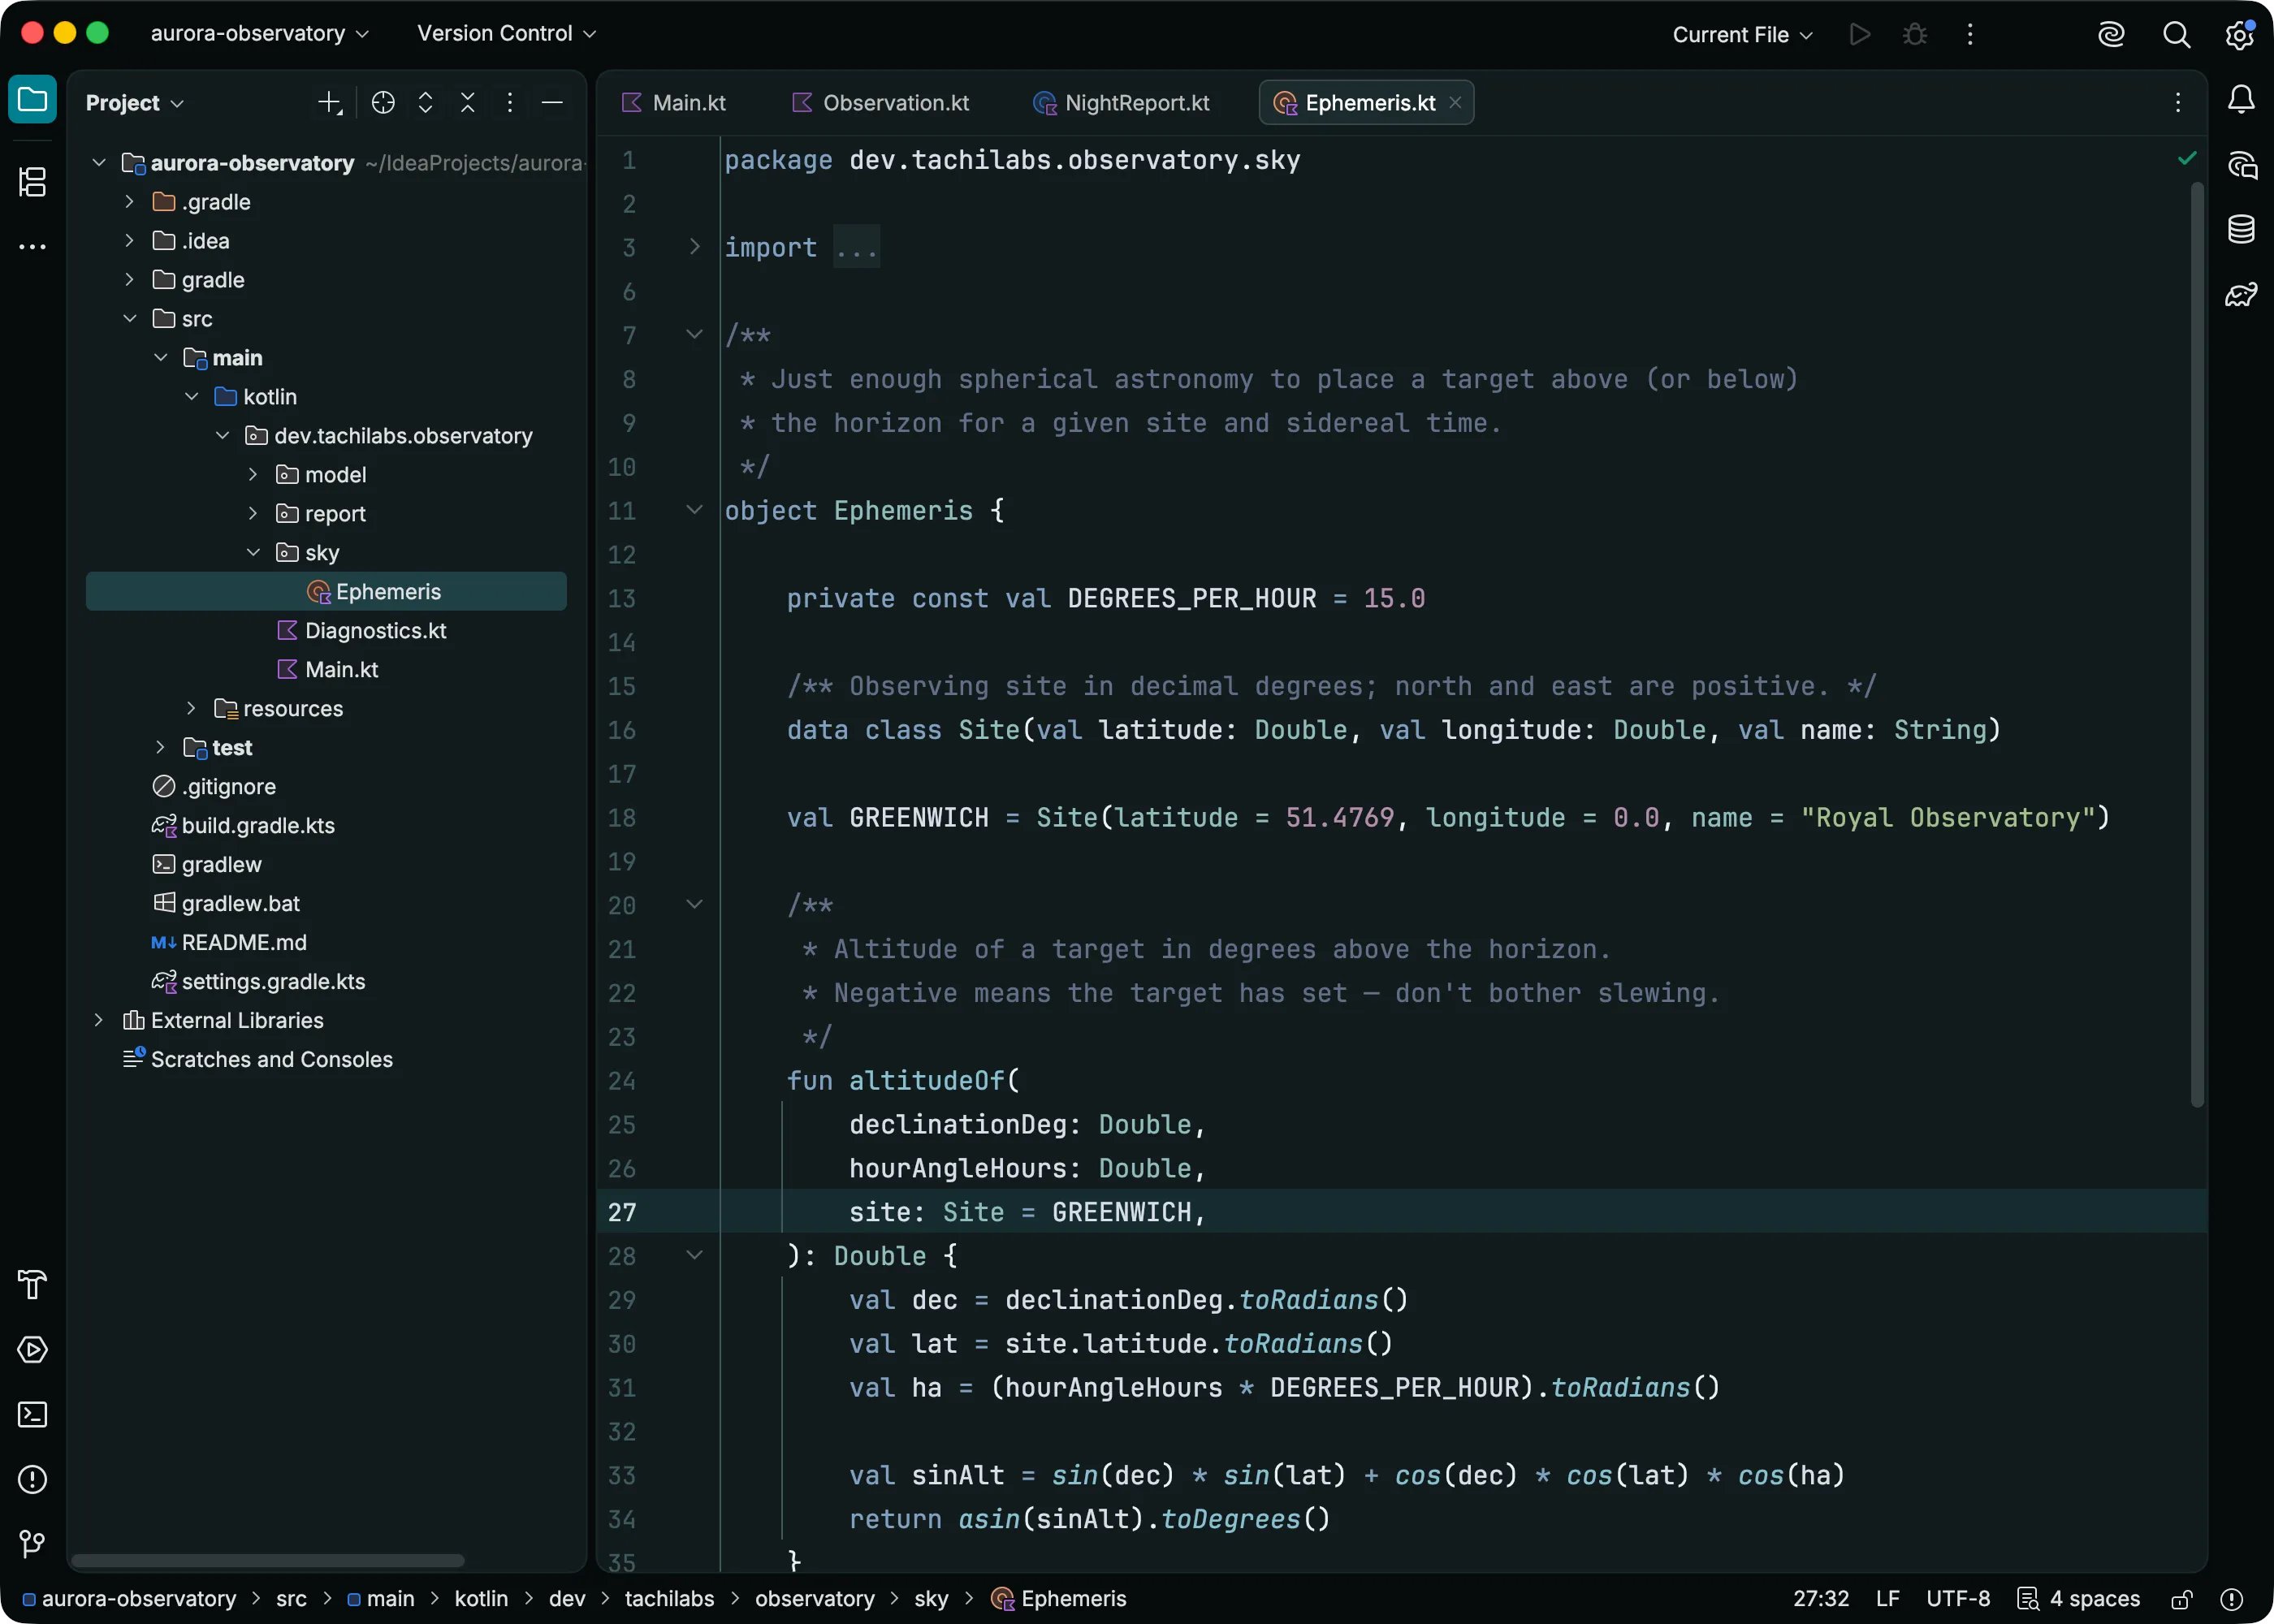Screen dimensions: 2274x1624
Task: Open Notifications bell panel
Action: click(2241, 100)
